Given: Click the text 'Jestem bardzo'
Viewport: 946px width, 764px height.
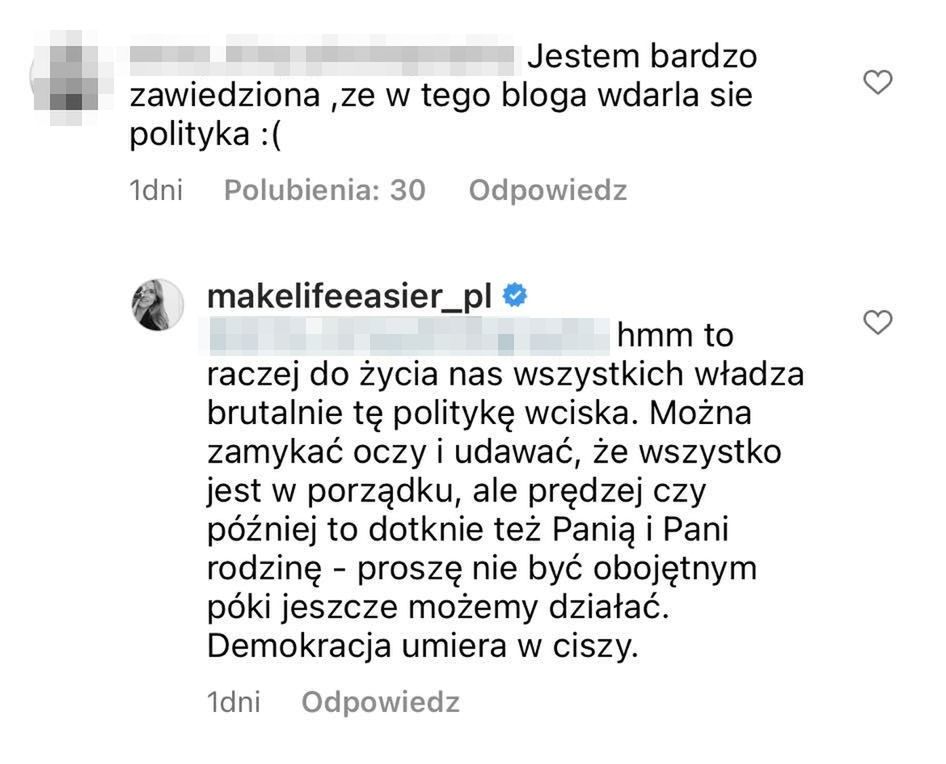Looking at the screenshot, I should coord(642,57).
